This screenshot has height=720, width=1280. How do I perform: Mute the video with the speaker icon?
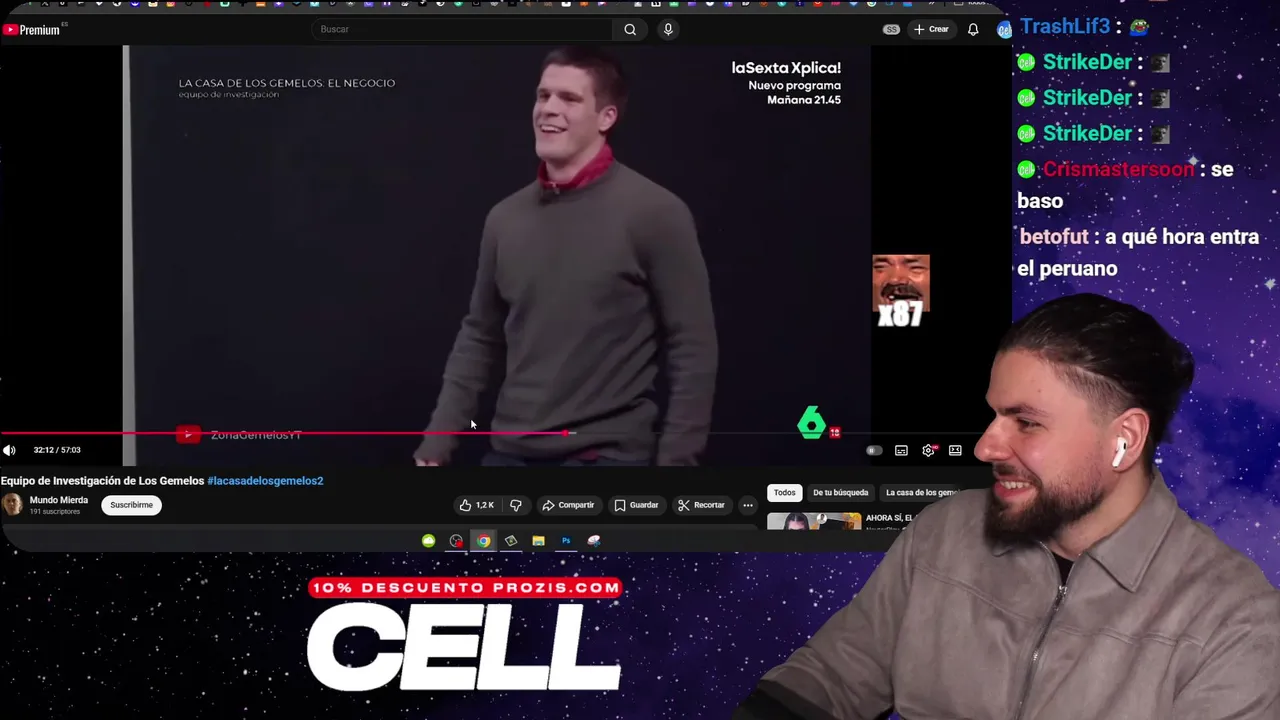click(9, 450)
